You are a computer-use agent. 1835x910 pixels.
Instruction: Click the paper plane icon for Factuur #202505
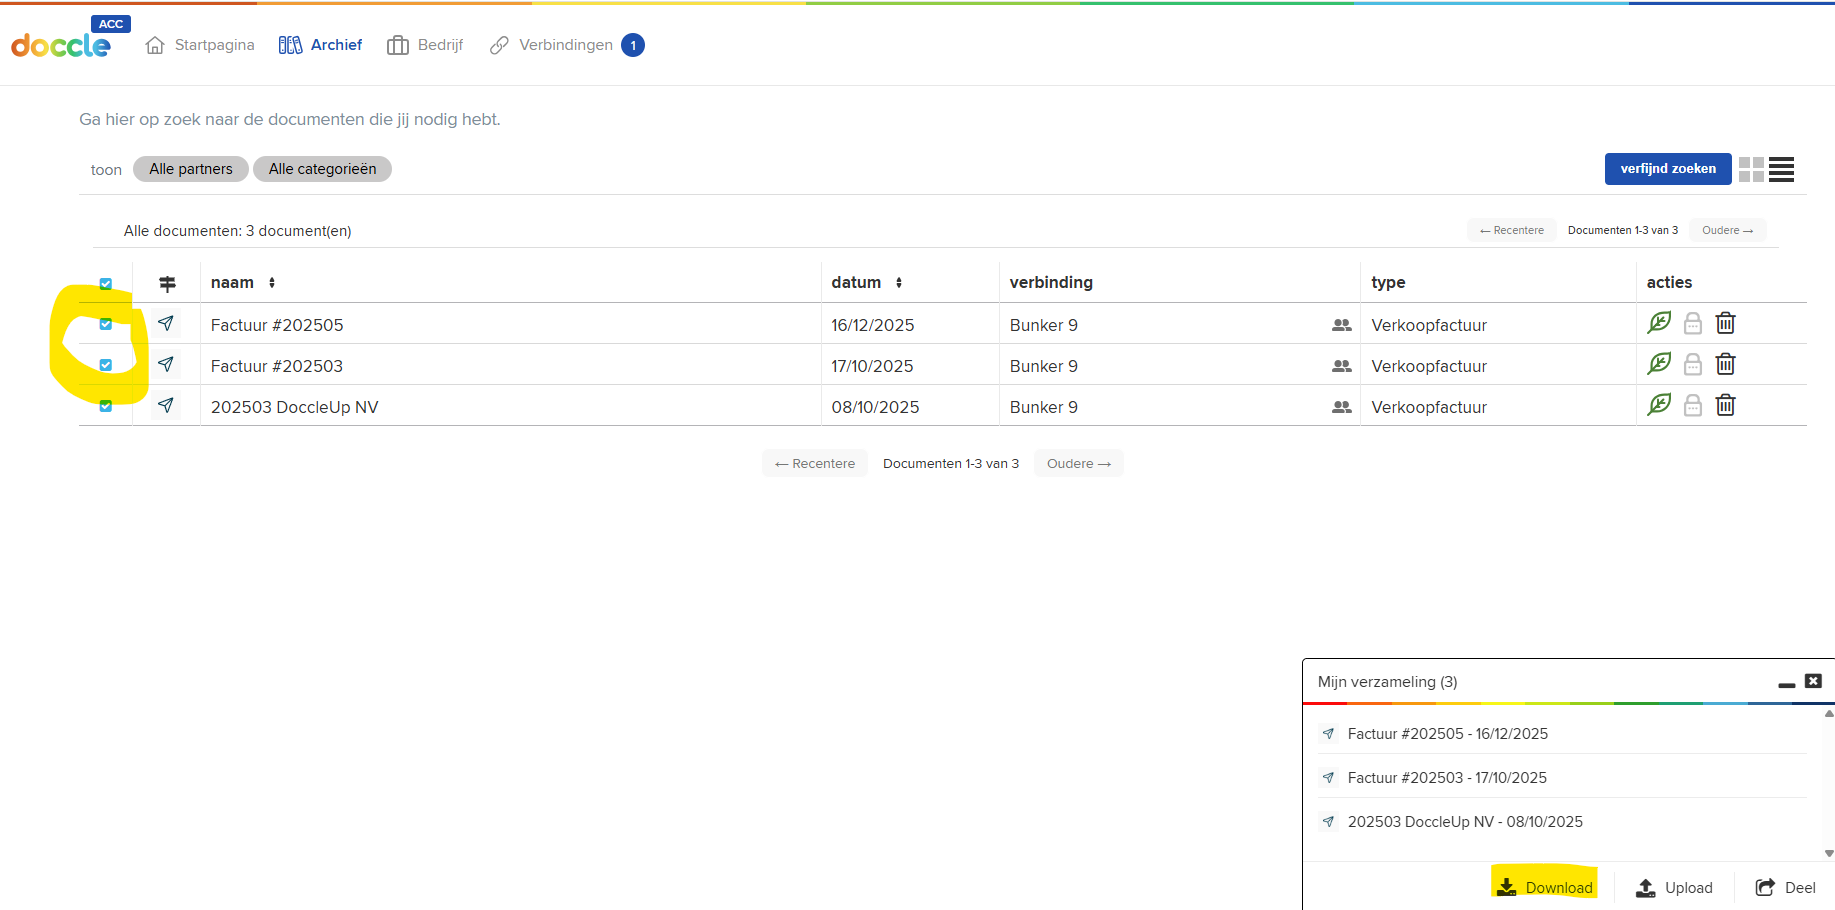(166, 323)
